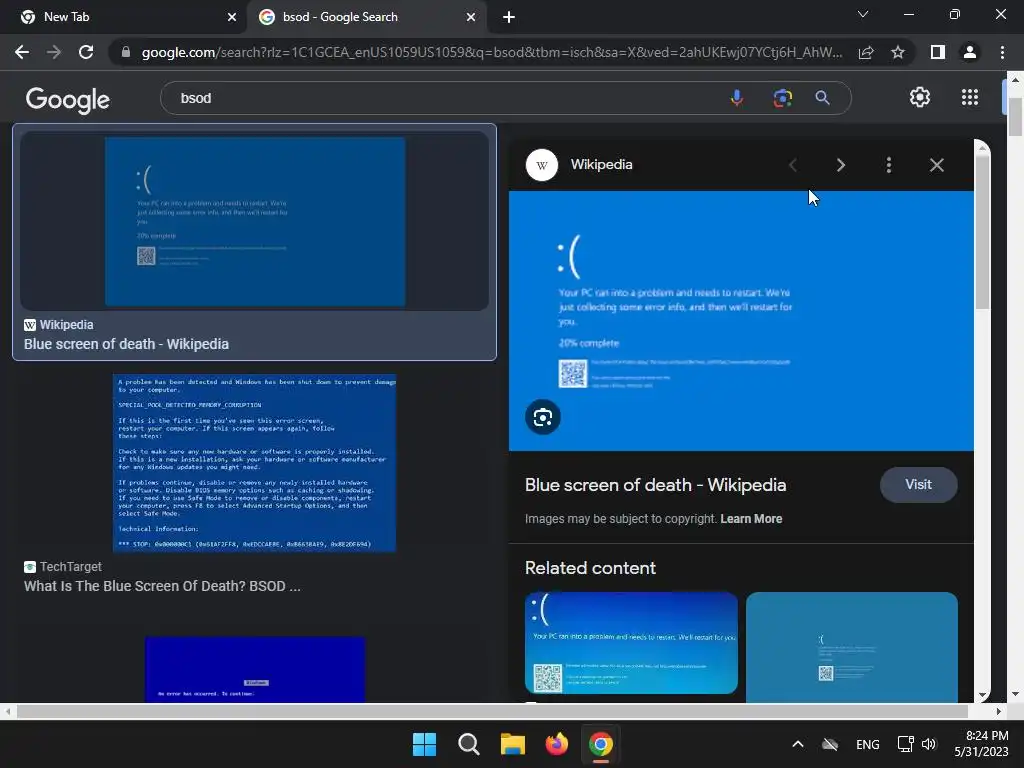1024x768 pixels.
Task: Open Google apps grid
Action: (x=970, y=97)
